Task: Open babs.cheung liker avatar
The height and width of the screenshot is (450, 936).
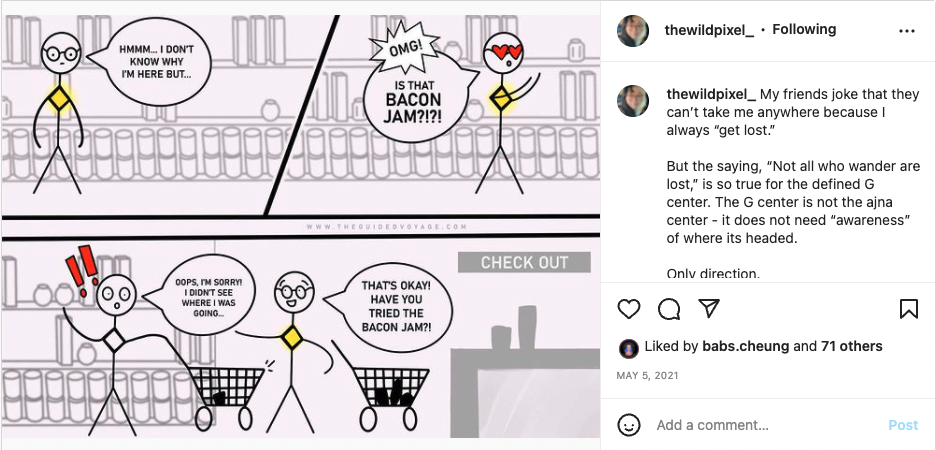Action: click(629, 349)
